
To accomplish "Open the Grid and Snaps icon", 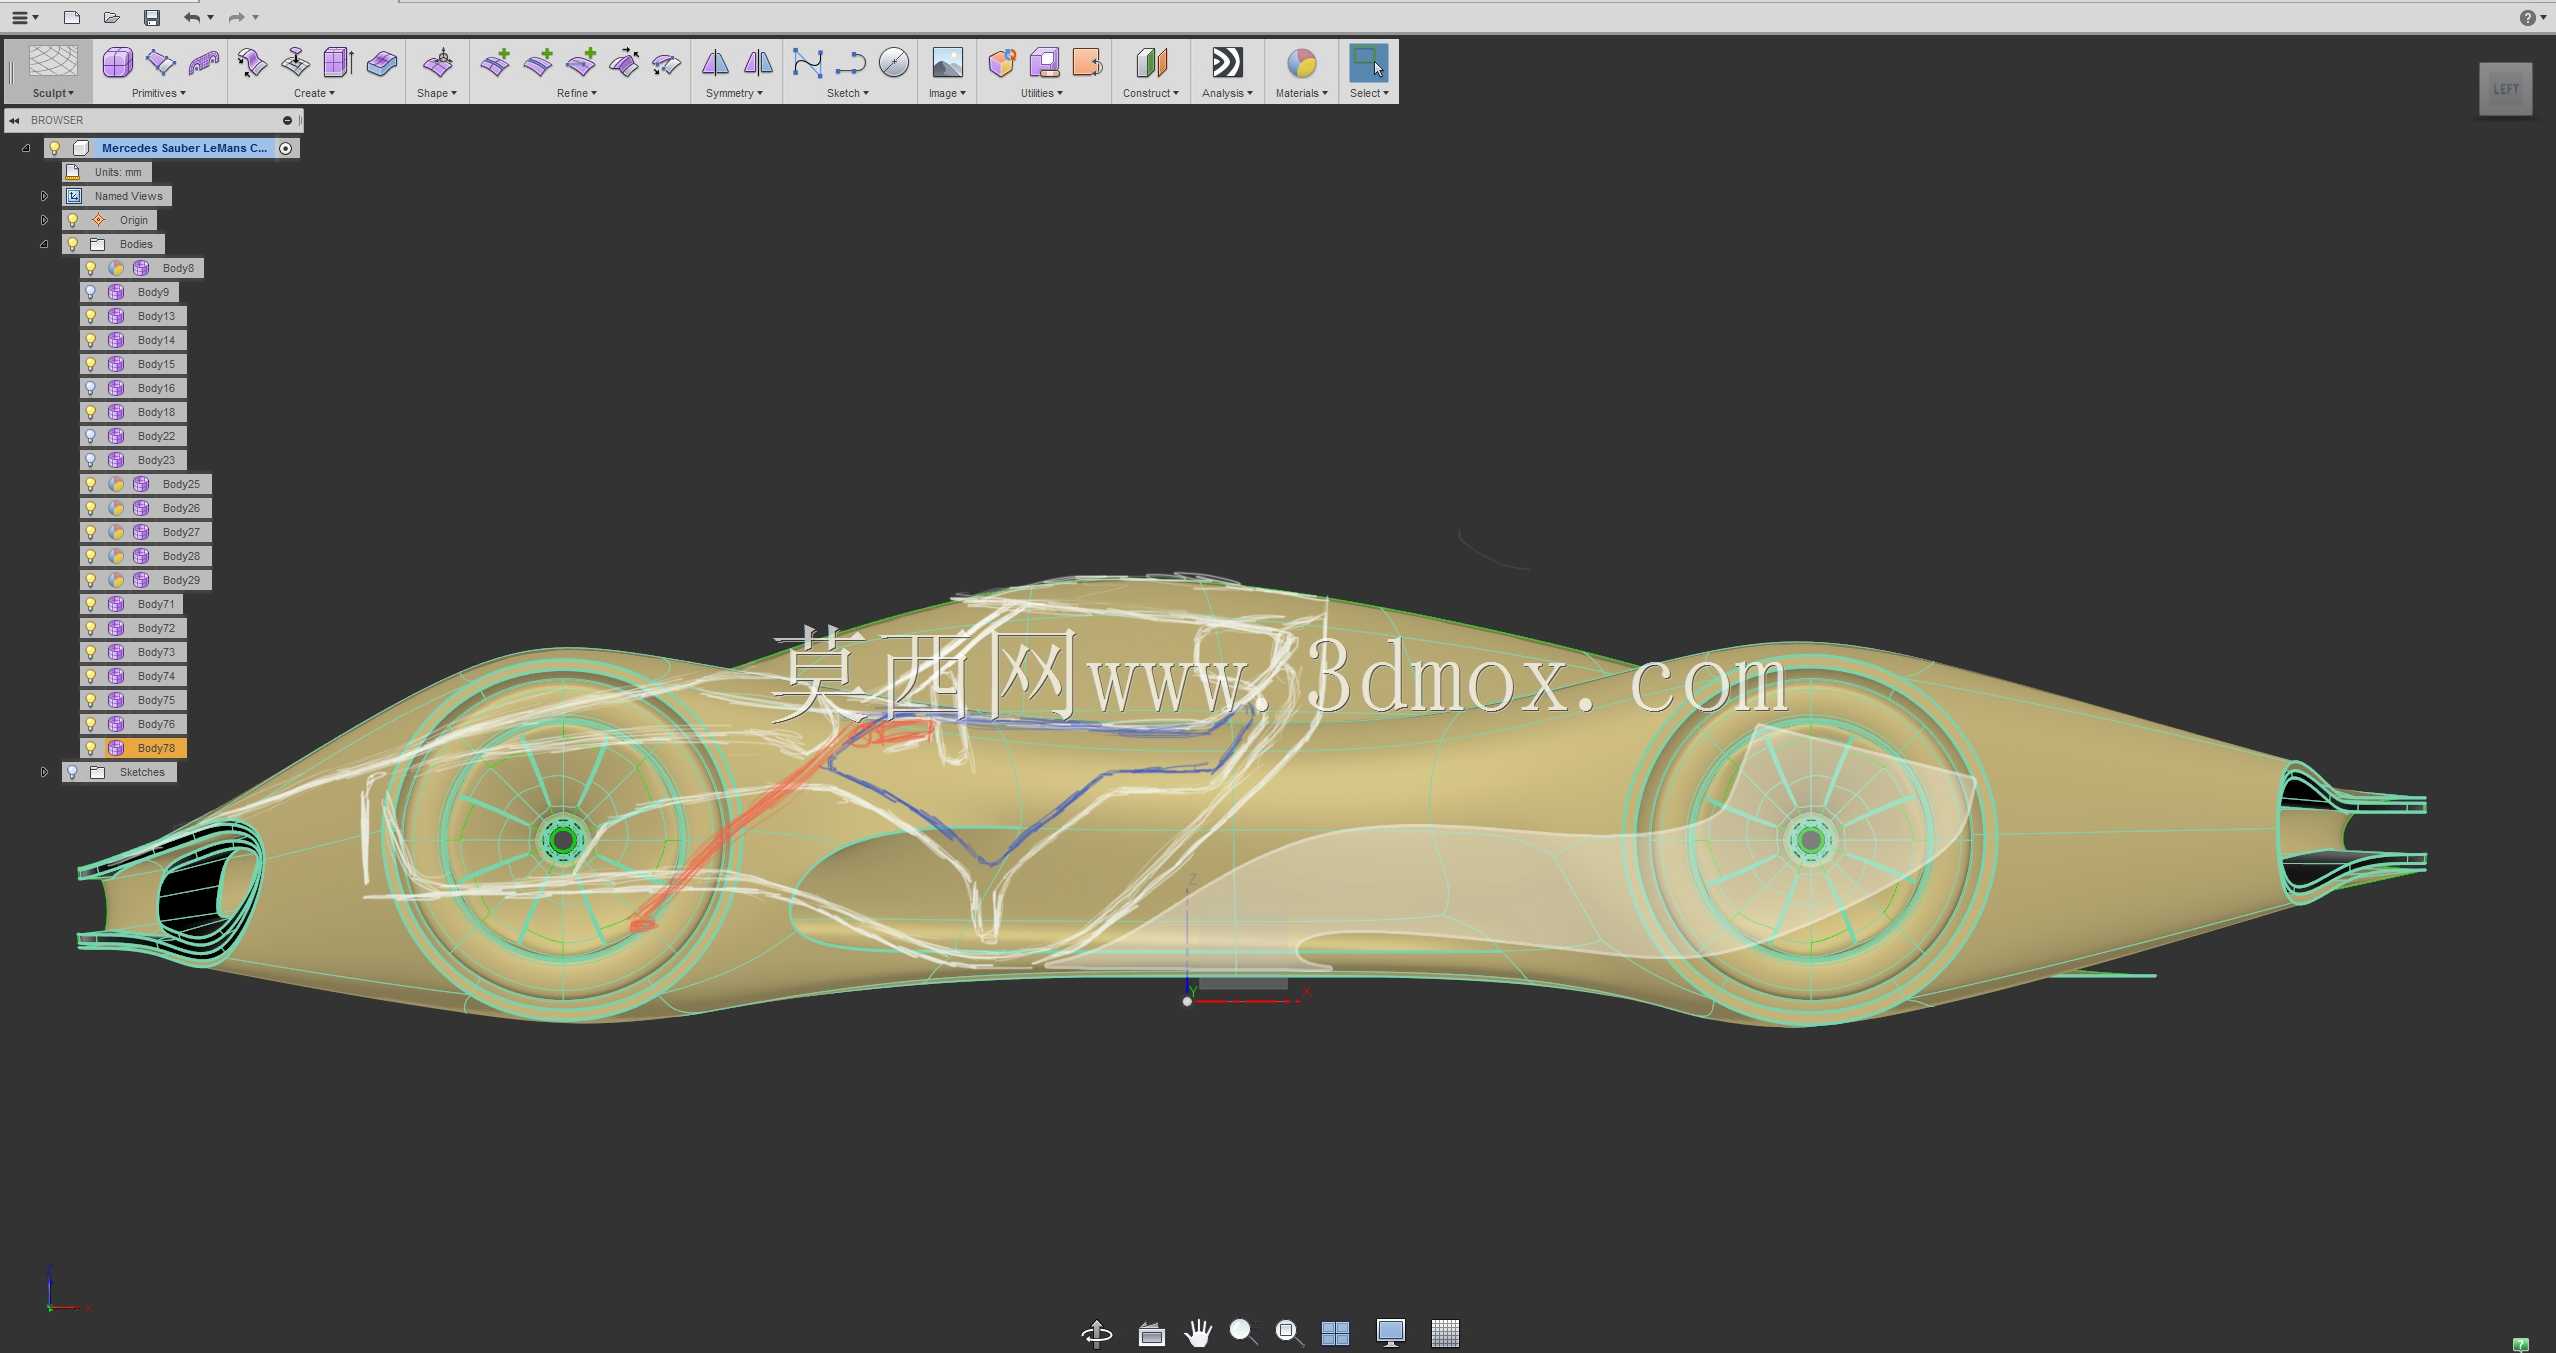I will click(x=1445, y=1333).
